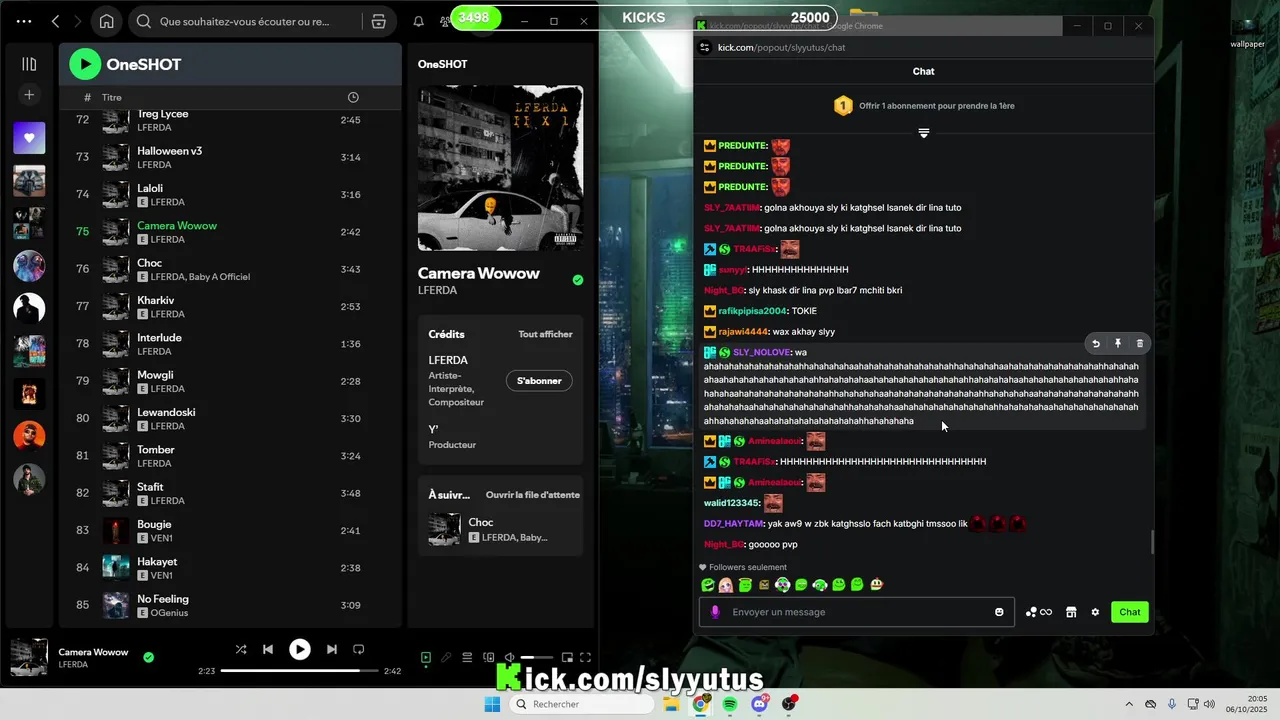Toggle Your Library sidebar icon
The width and height of the screenshot is (1280, 720).
tap(29, 64)
